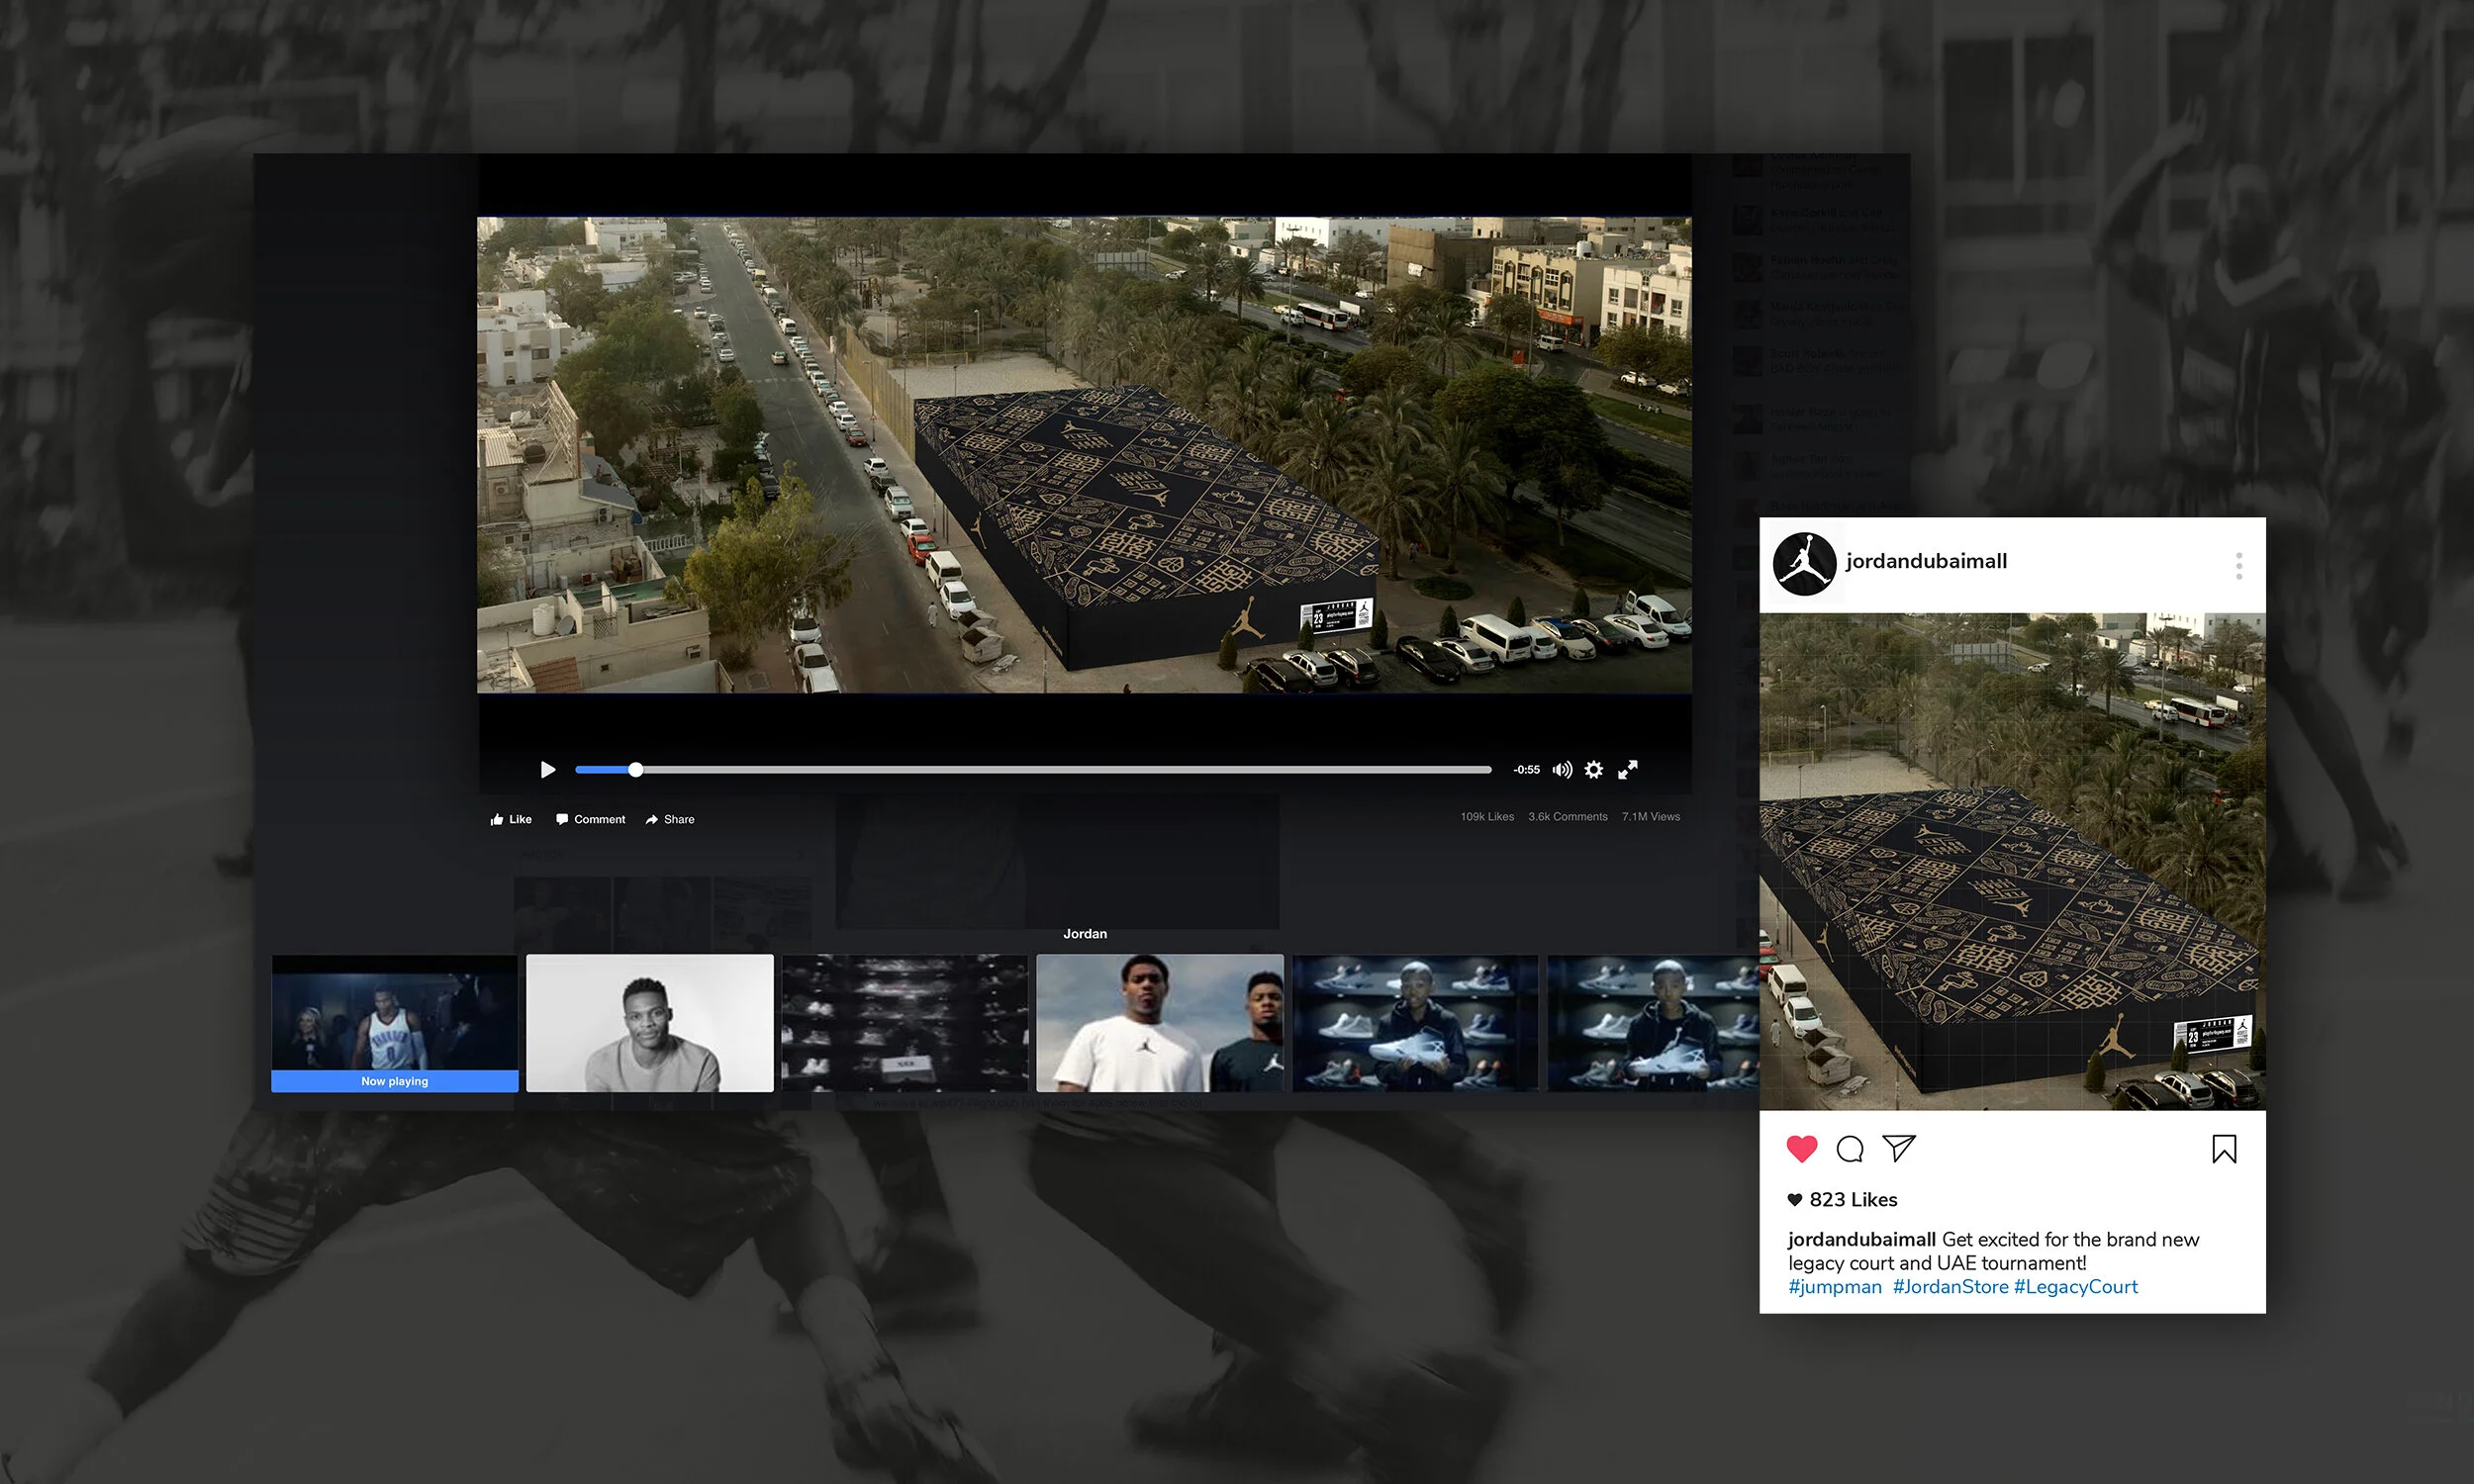The width and height of the screenshot is (2474, 1484).
Task: Mute the video volume icon
Action: [x=1562, y=769]
